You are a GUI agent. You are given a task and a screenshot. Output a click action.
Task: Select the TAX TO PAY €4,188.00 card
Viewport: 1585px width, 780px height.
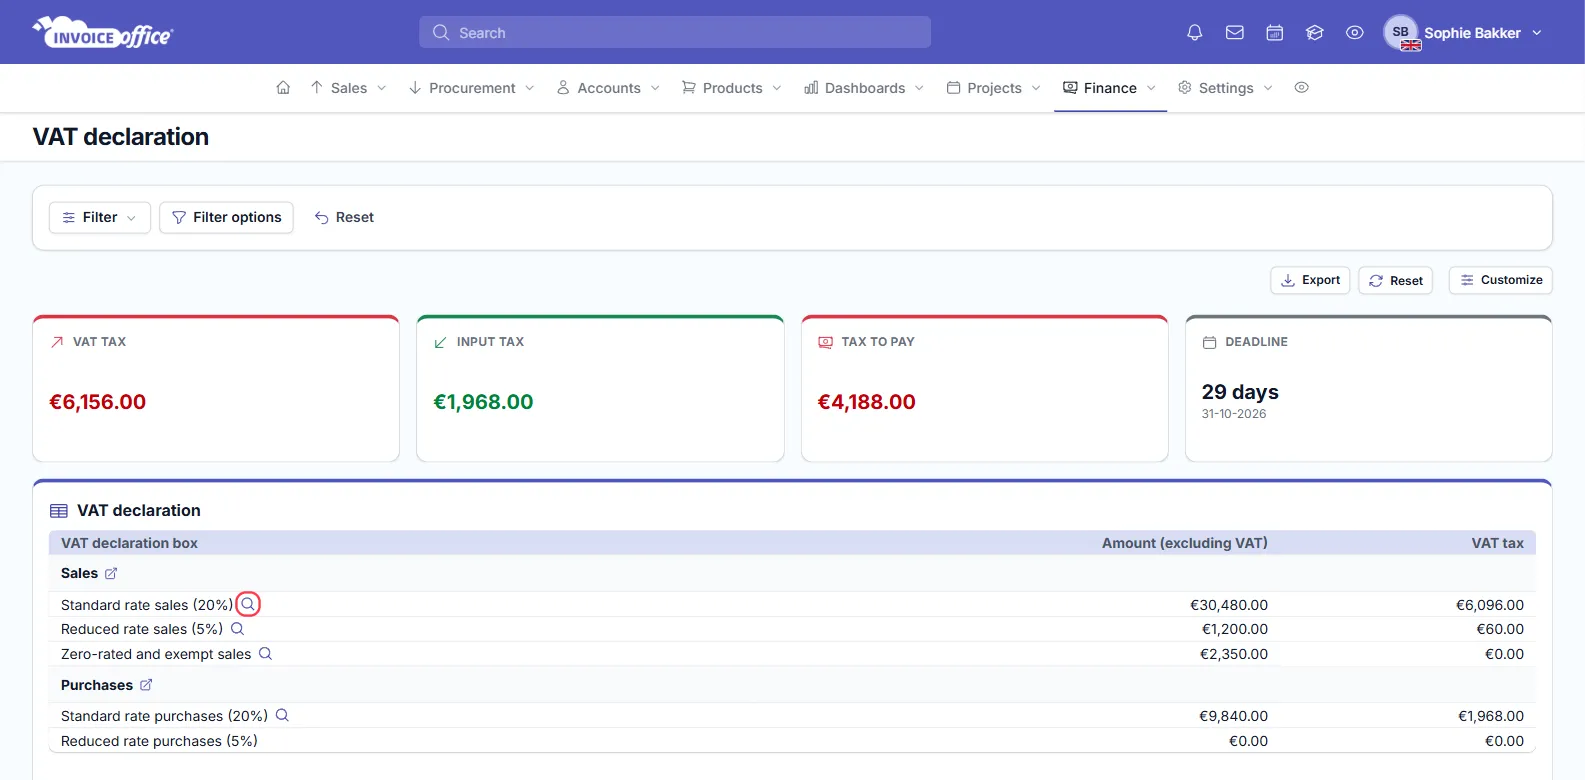coord(985,389)
